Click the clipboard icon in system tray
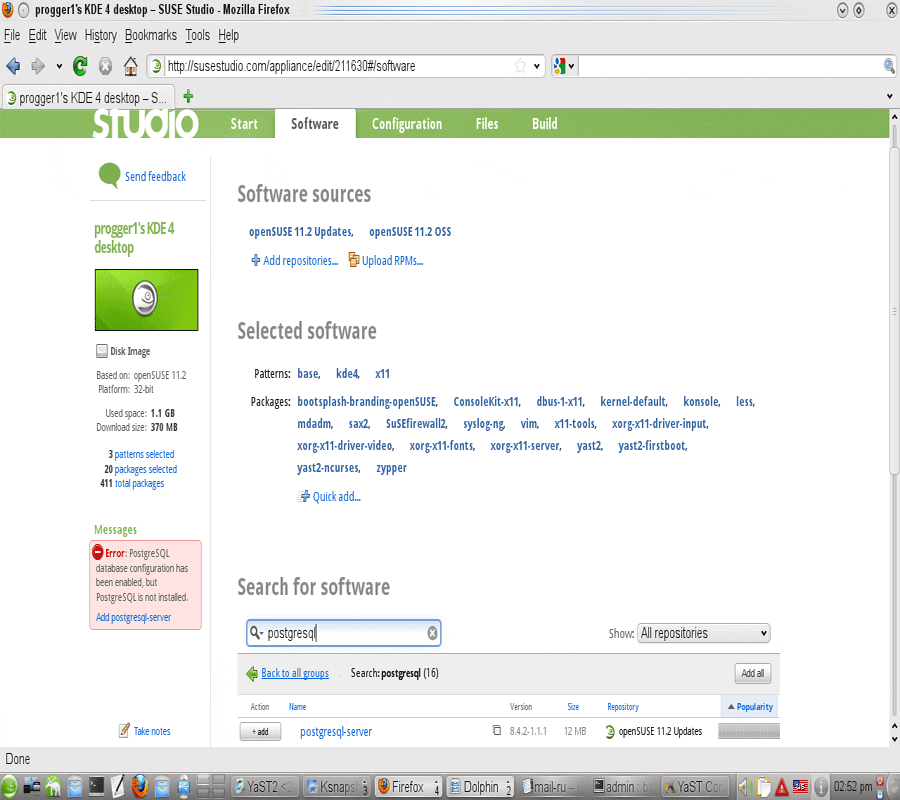The width and height of the screenshot is (900, 800). 763,787
